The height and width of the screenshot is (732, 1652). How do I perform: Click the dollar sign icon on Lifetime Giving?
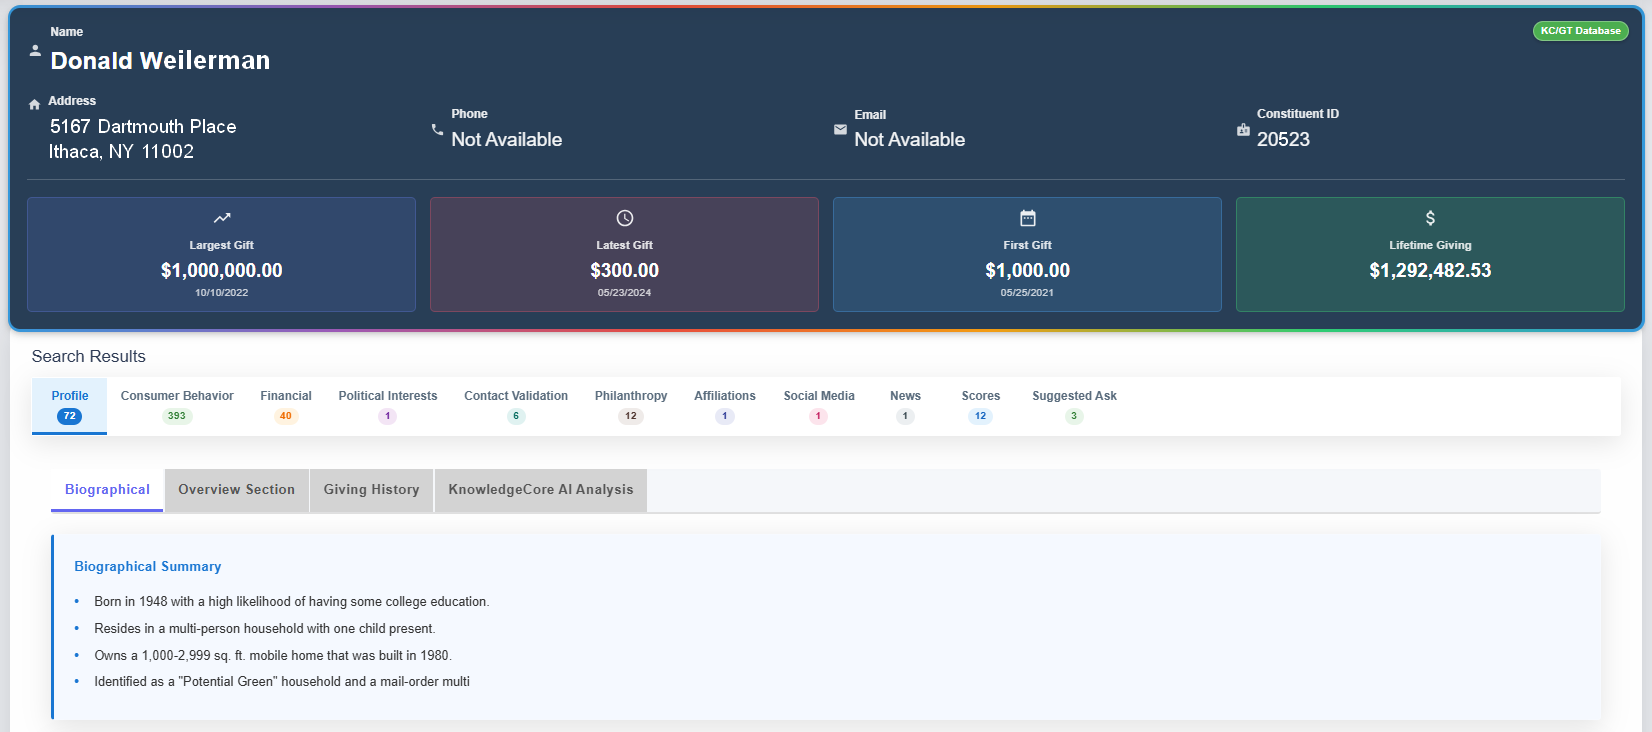(1430, 218)
